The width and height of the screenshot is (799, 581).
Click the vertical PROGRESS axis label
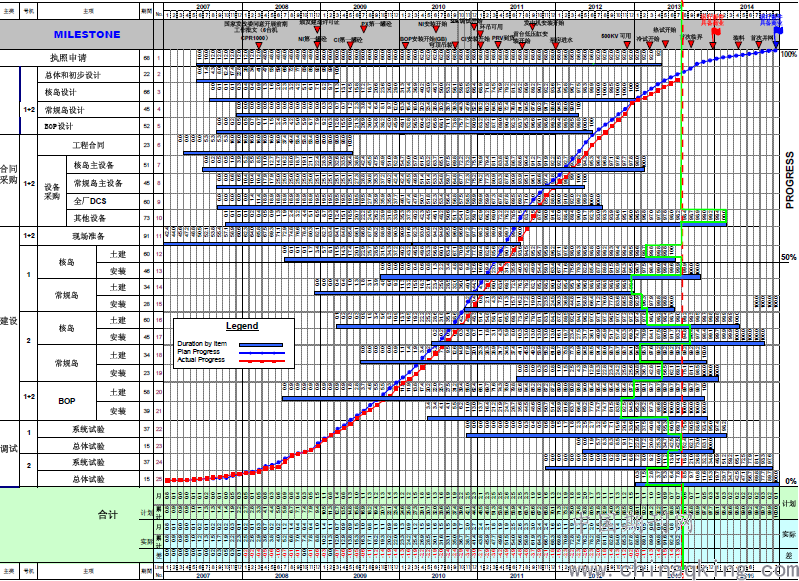789,180
